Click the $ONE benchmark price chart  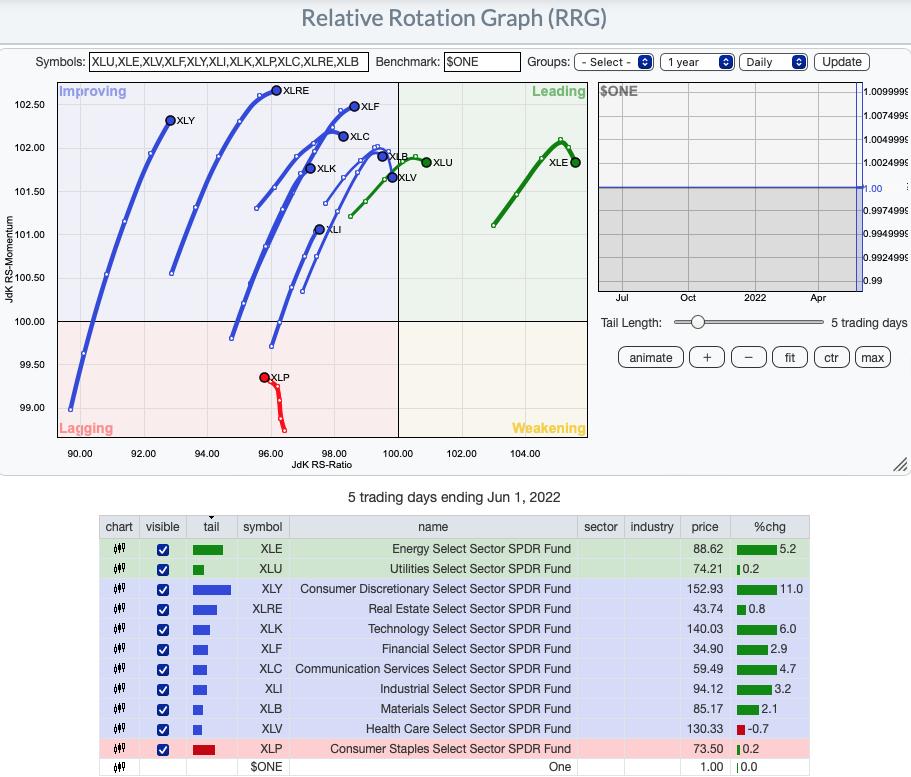pyautogui.click(x=730, y=187)
